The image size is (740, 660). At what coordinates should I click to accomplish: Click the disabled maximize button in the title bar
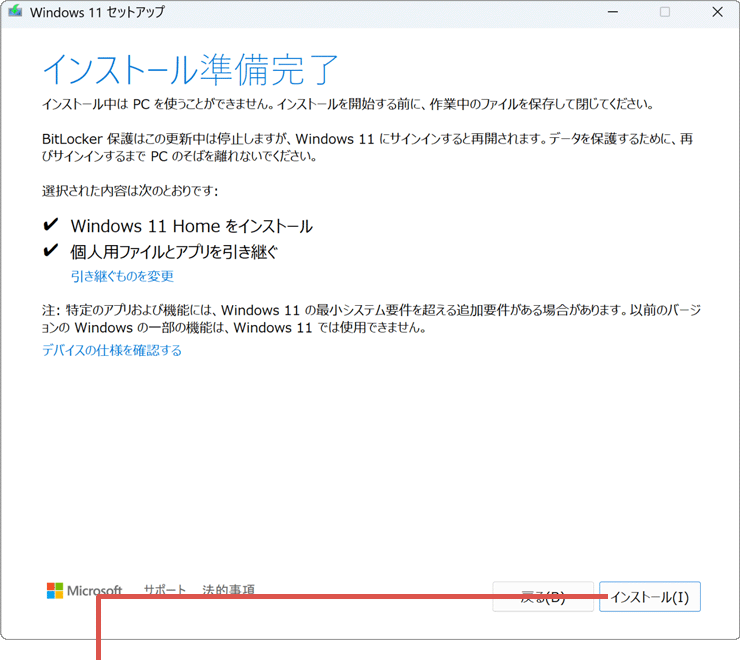pyautogui.click(x=665, y=12)
